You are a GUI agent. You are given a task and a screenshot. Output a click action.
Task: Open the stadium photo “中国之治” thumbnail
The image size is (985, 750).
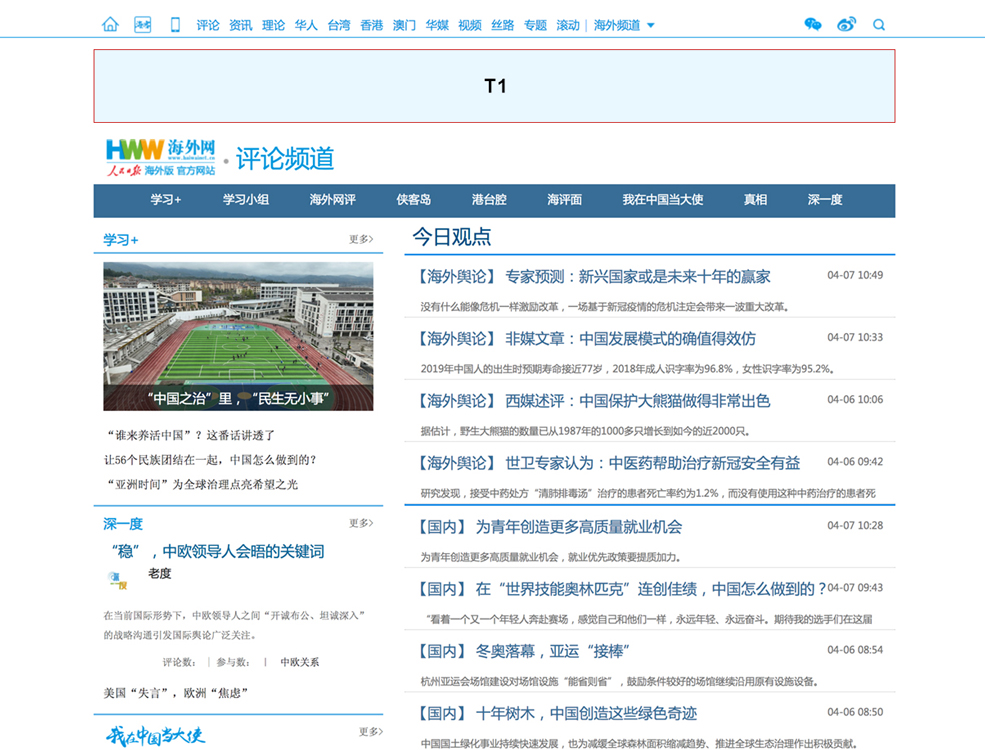pos(238,336)
